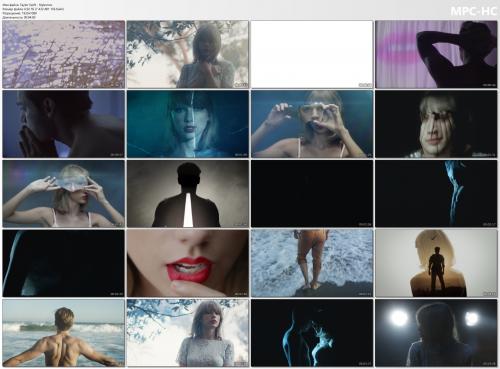Pick the teal cracked-glass face thumbnail

(x=188, y=124)
